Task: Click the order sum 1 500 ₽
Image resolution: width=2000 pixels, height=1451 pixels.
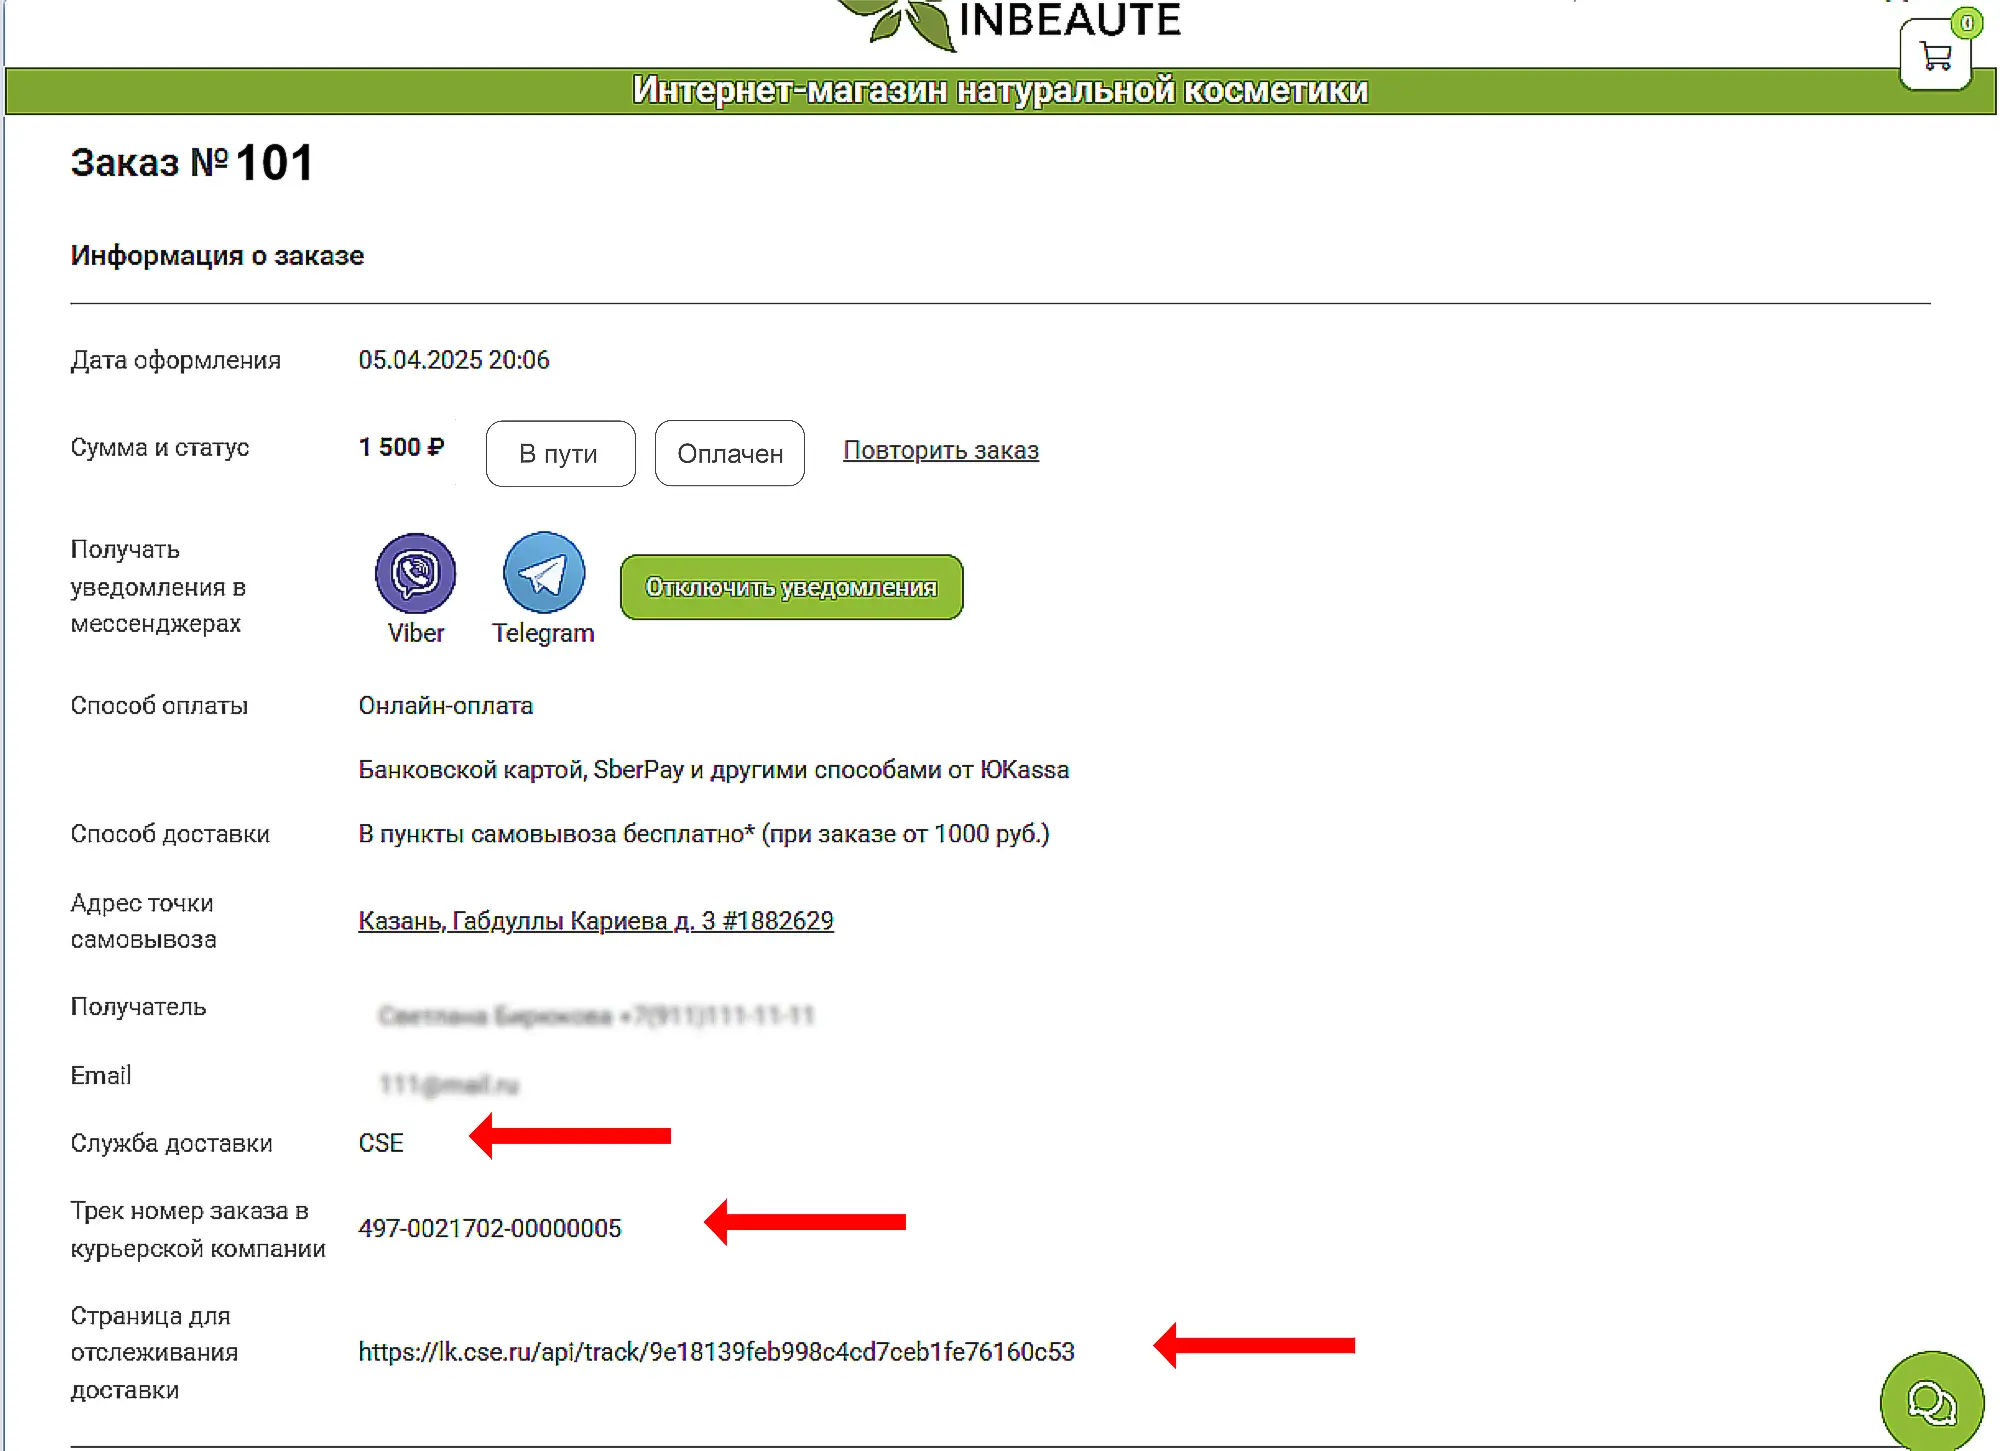Action: point(401,447)
